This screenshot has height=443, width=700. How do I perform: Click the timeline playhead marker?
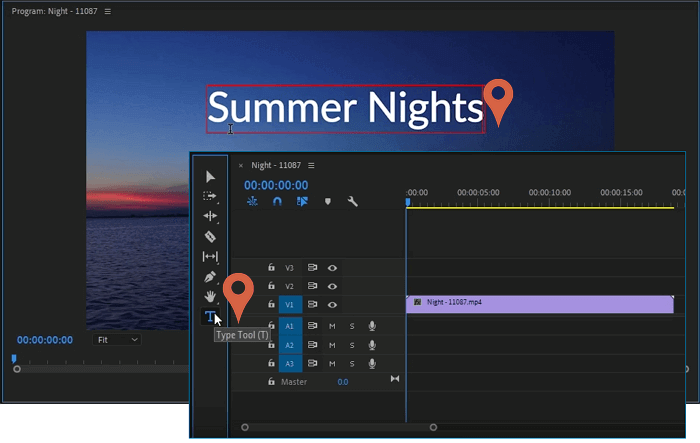click(x=408, y=203)
